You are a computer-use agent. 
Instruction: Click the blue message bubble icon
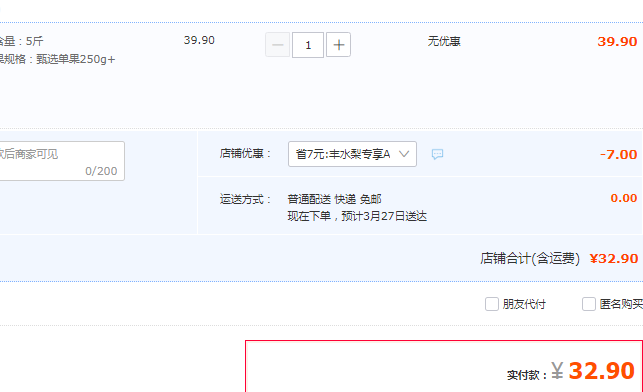tap(438, 154)
